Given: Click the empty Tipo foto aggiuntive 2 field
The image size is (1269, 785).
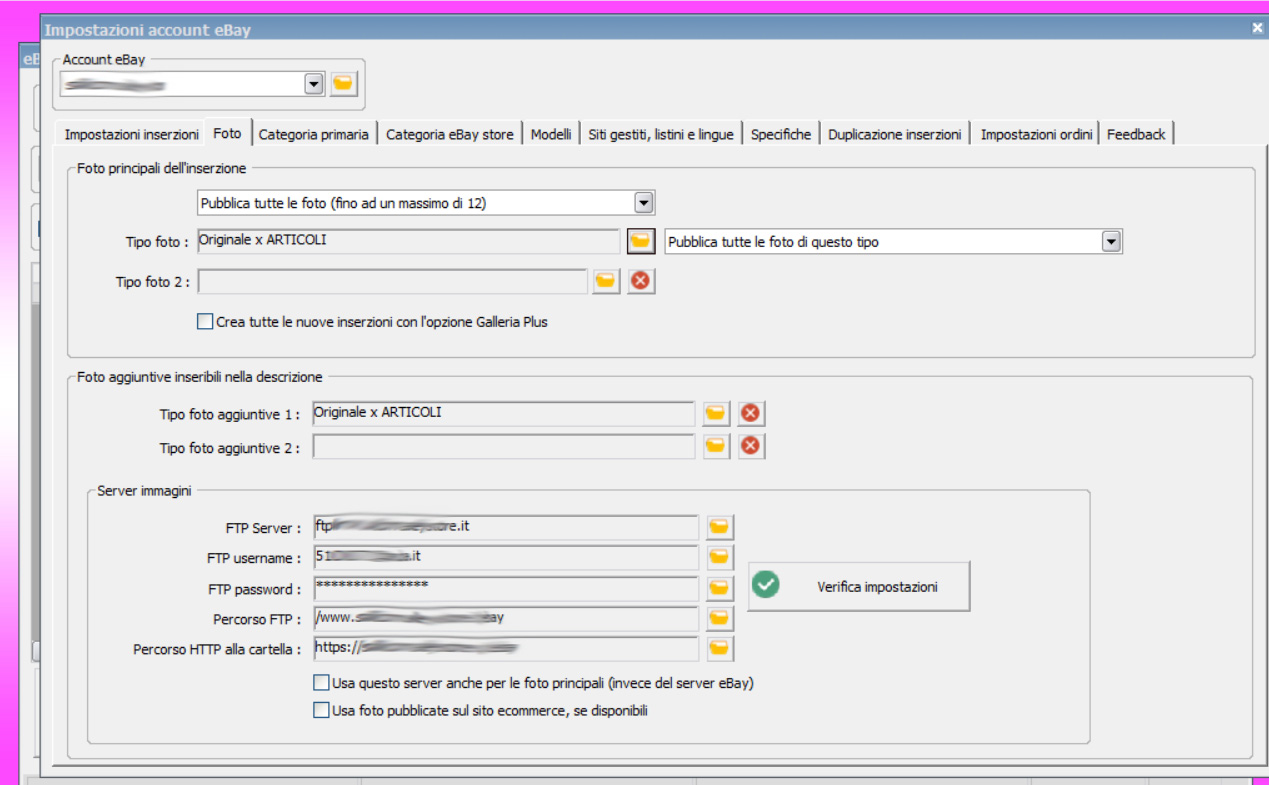Looking at the screenshot, I should pos(503,446).
